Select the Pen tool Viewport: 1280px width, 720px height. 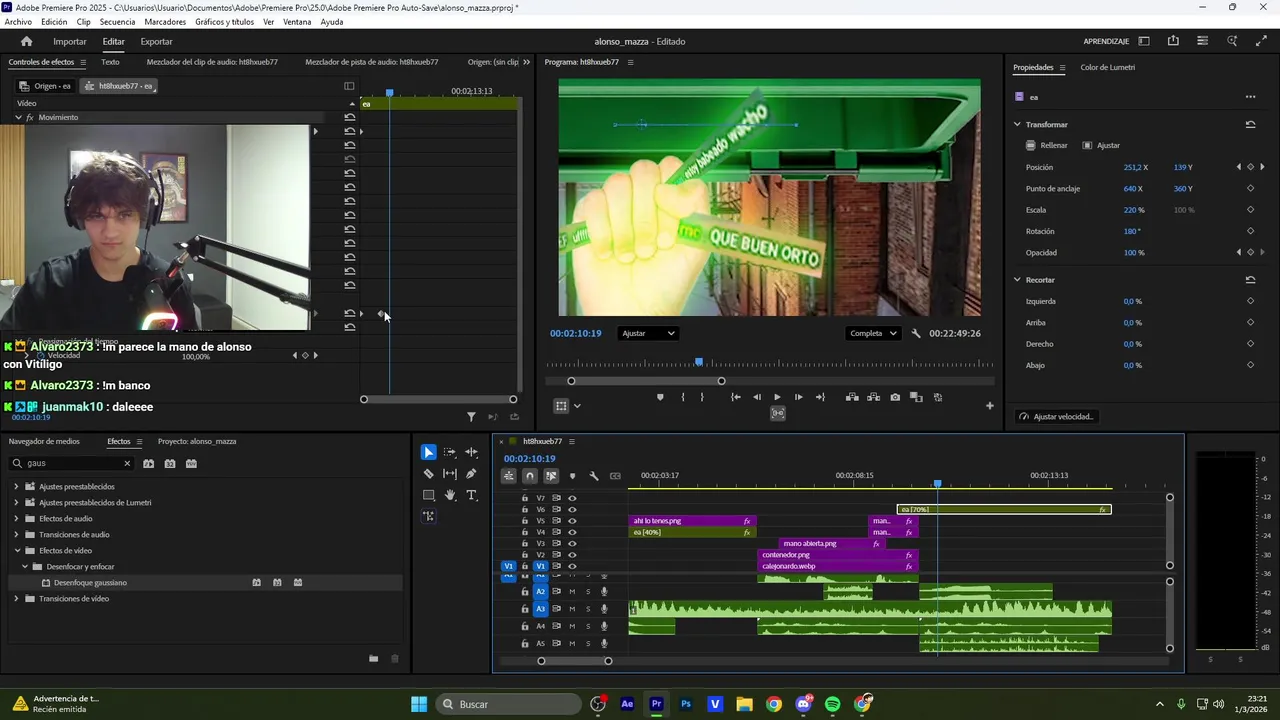point(471,474)
